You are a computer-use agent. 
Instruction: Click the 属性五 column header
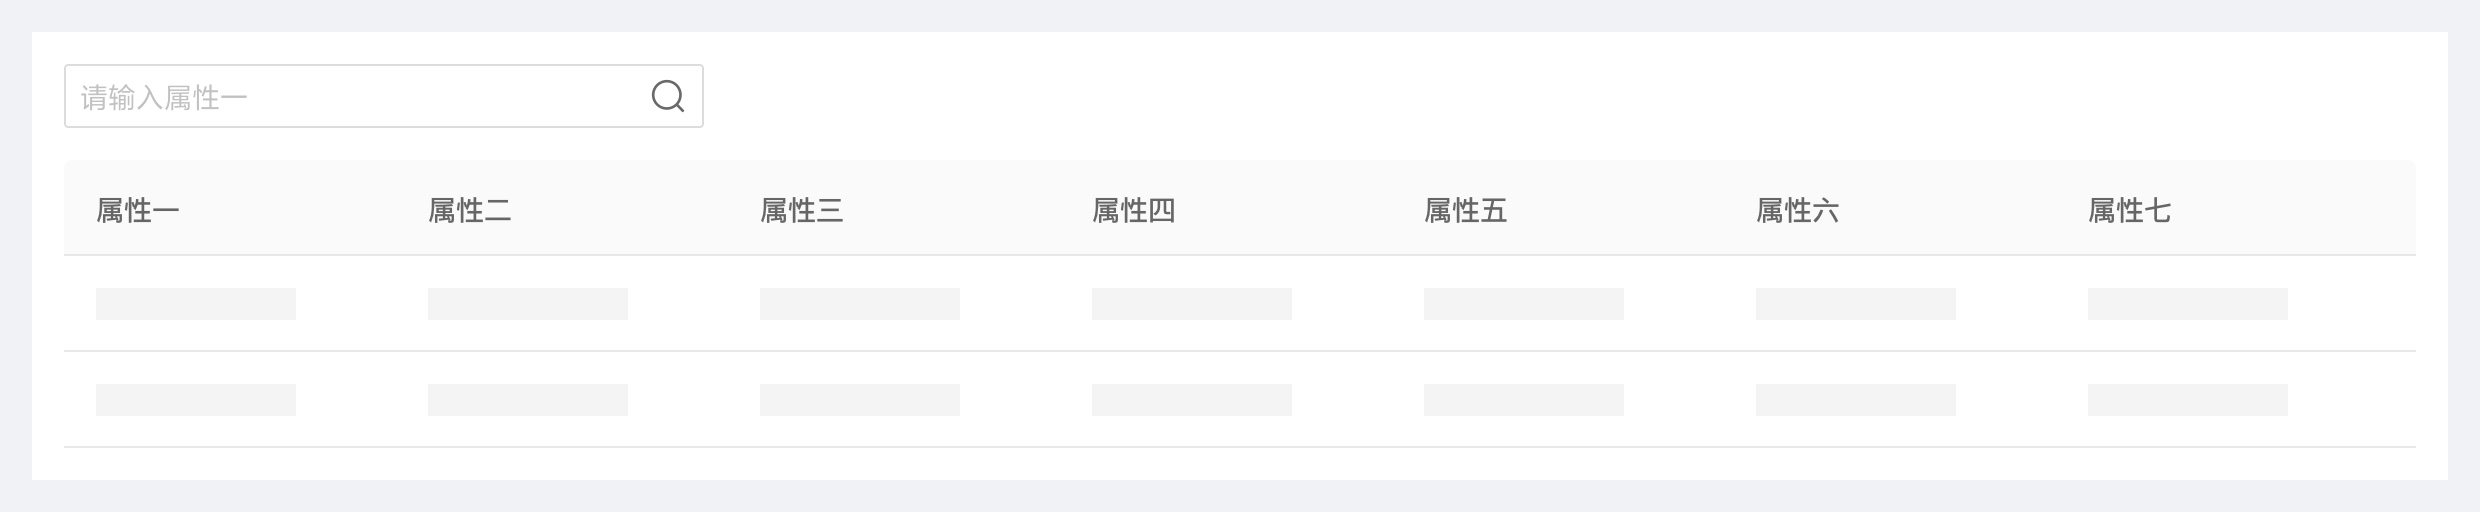tap(1466, 210)
